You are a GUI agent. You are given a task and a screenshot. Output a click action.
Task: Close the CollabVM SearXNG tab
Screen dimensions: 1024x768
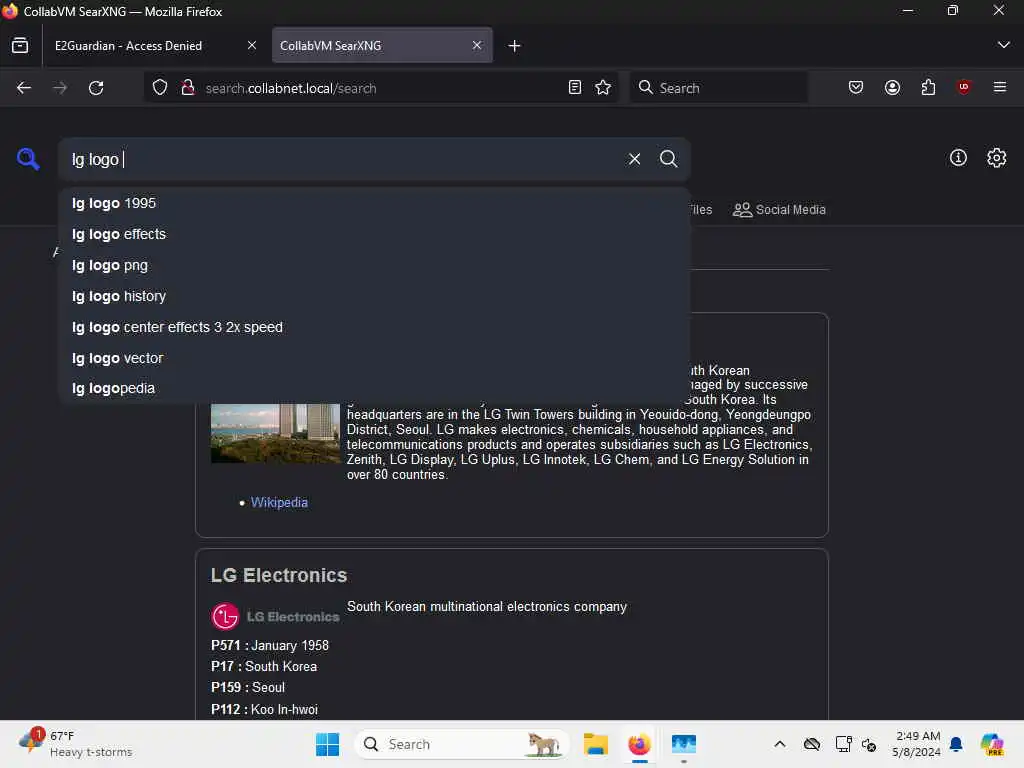tap(477, 45)
